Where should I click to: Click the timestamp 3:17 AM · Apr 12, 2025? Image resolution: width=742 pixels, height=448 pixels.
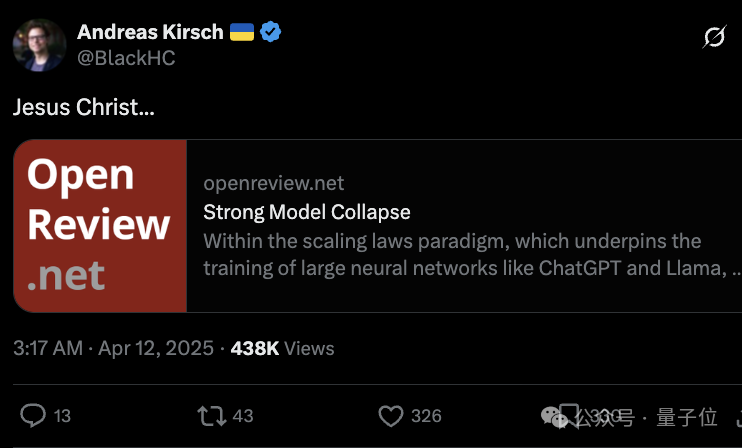pos(113,348)
